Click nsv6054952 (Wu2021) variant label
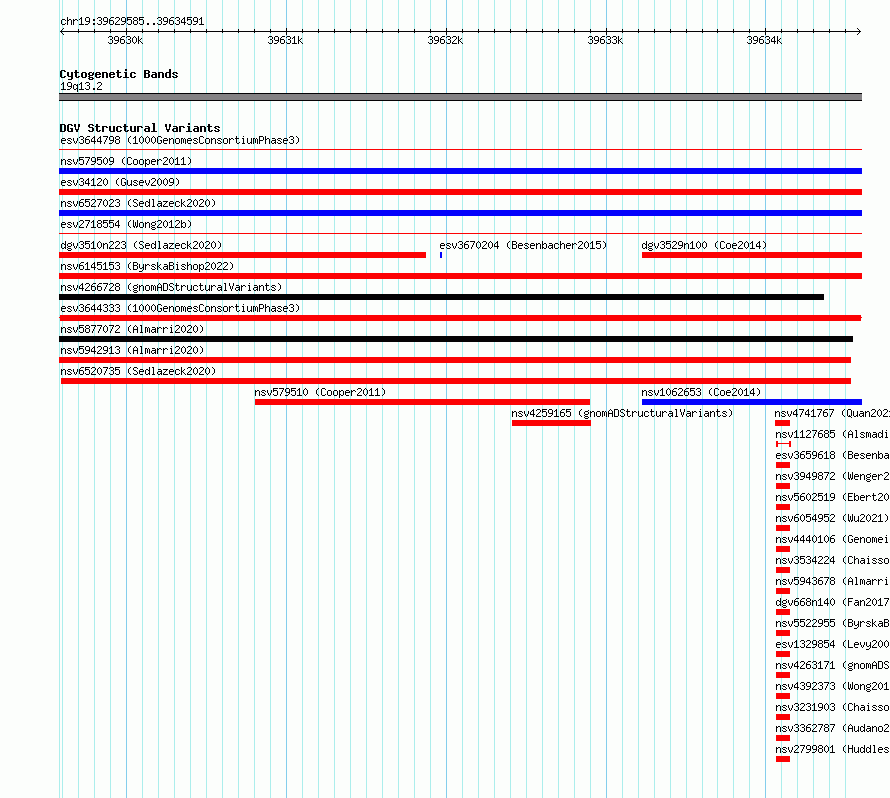Image resolution: width=890 pixels, height=798 pixels. [x=832, y=518]
